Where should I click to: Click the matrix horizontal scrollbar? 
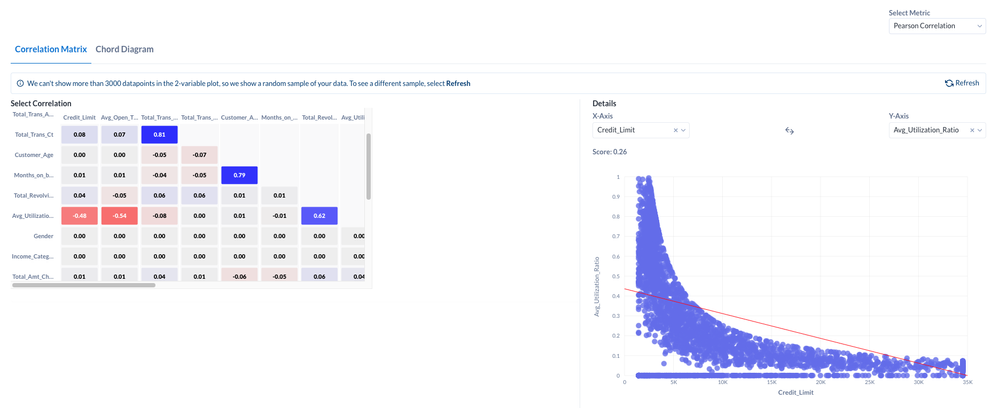(x=84, y=285)
